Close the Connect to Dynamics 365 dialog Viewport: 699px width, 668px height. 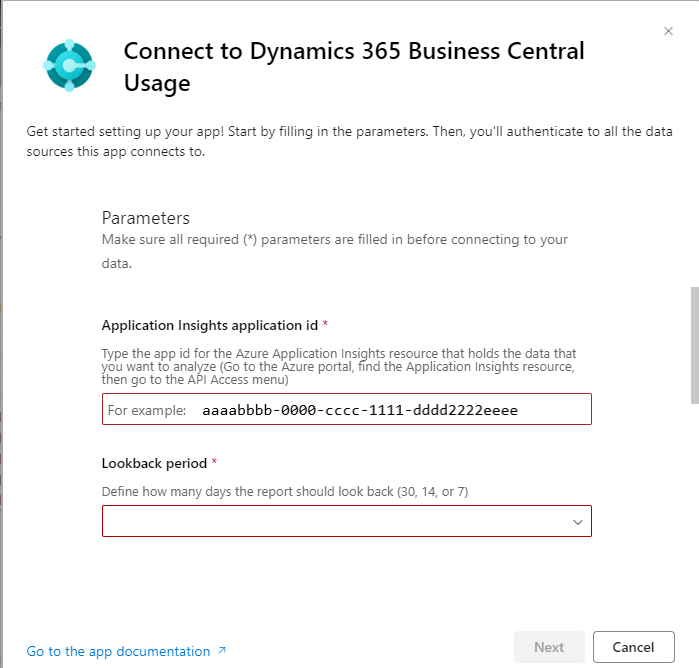[668, 31]
